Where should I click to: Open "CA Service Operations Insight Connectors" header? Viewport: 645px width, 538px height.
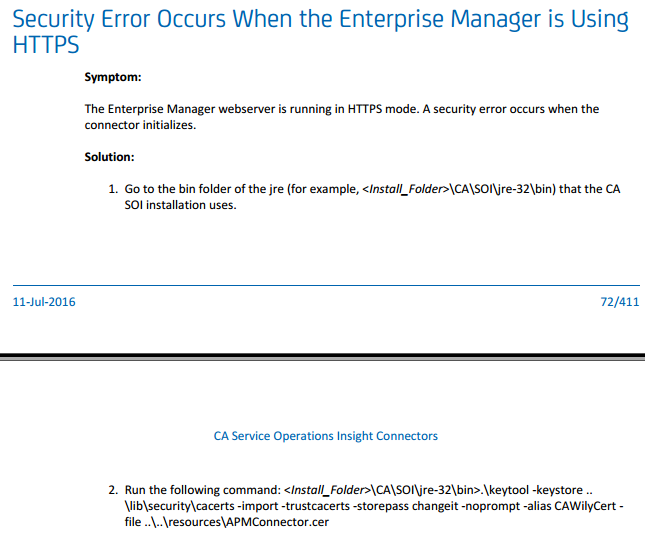(x=326, y=436)
